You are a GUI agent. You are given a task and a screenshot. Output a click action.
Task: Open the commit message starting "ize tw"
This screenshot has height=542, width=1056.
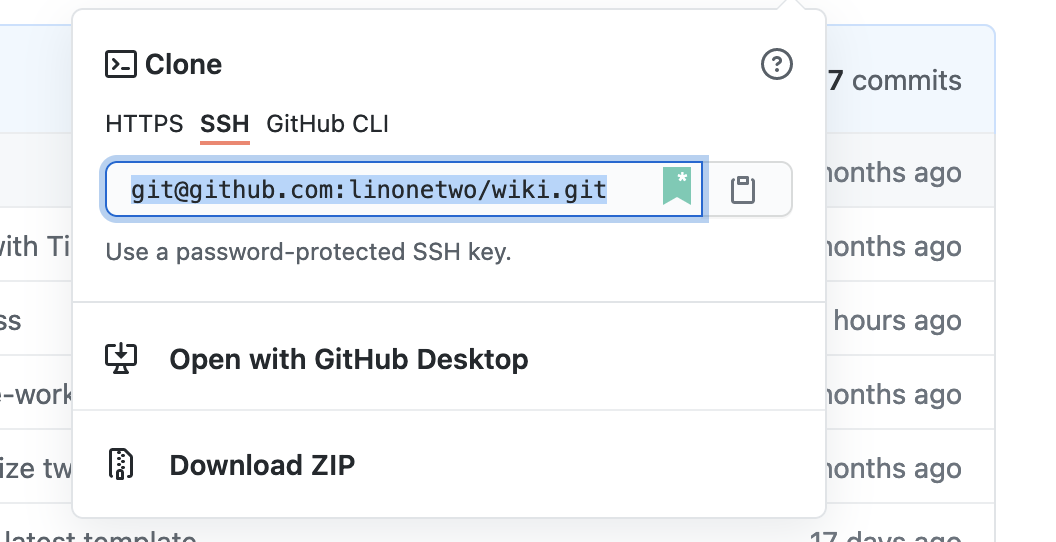[35, 467]
